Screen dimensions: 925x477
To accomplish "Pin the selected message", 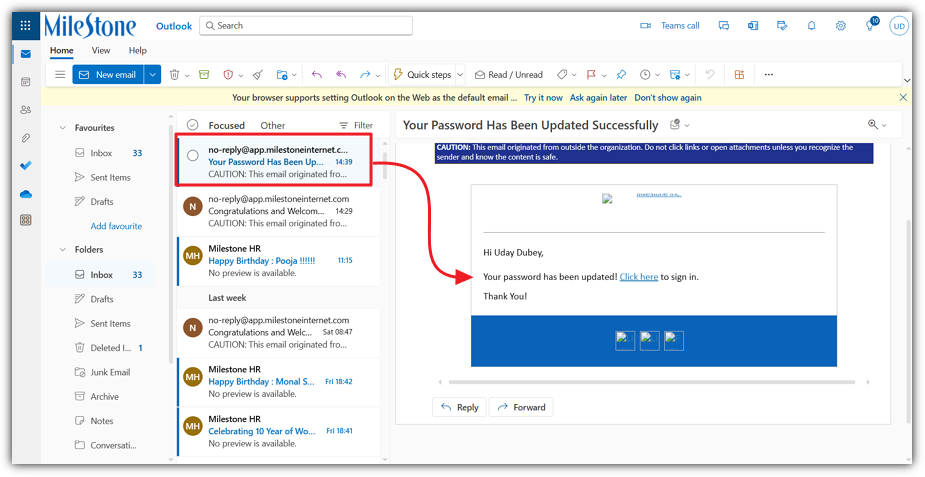I will click(621, 75).
